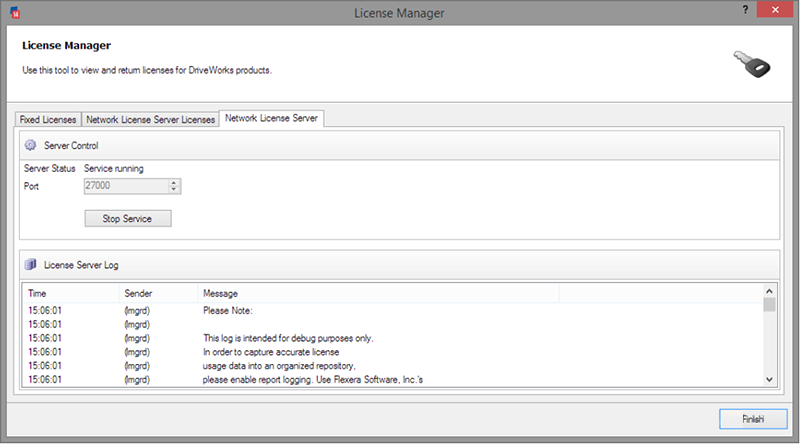This screenshot has height=444, width=800.
Task: Click the Server Control gear icon
Action: pyautogui.click(x=30, y=145)
